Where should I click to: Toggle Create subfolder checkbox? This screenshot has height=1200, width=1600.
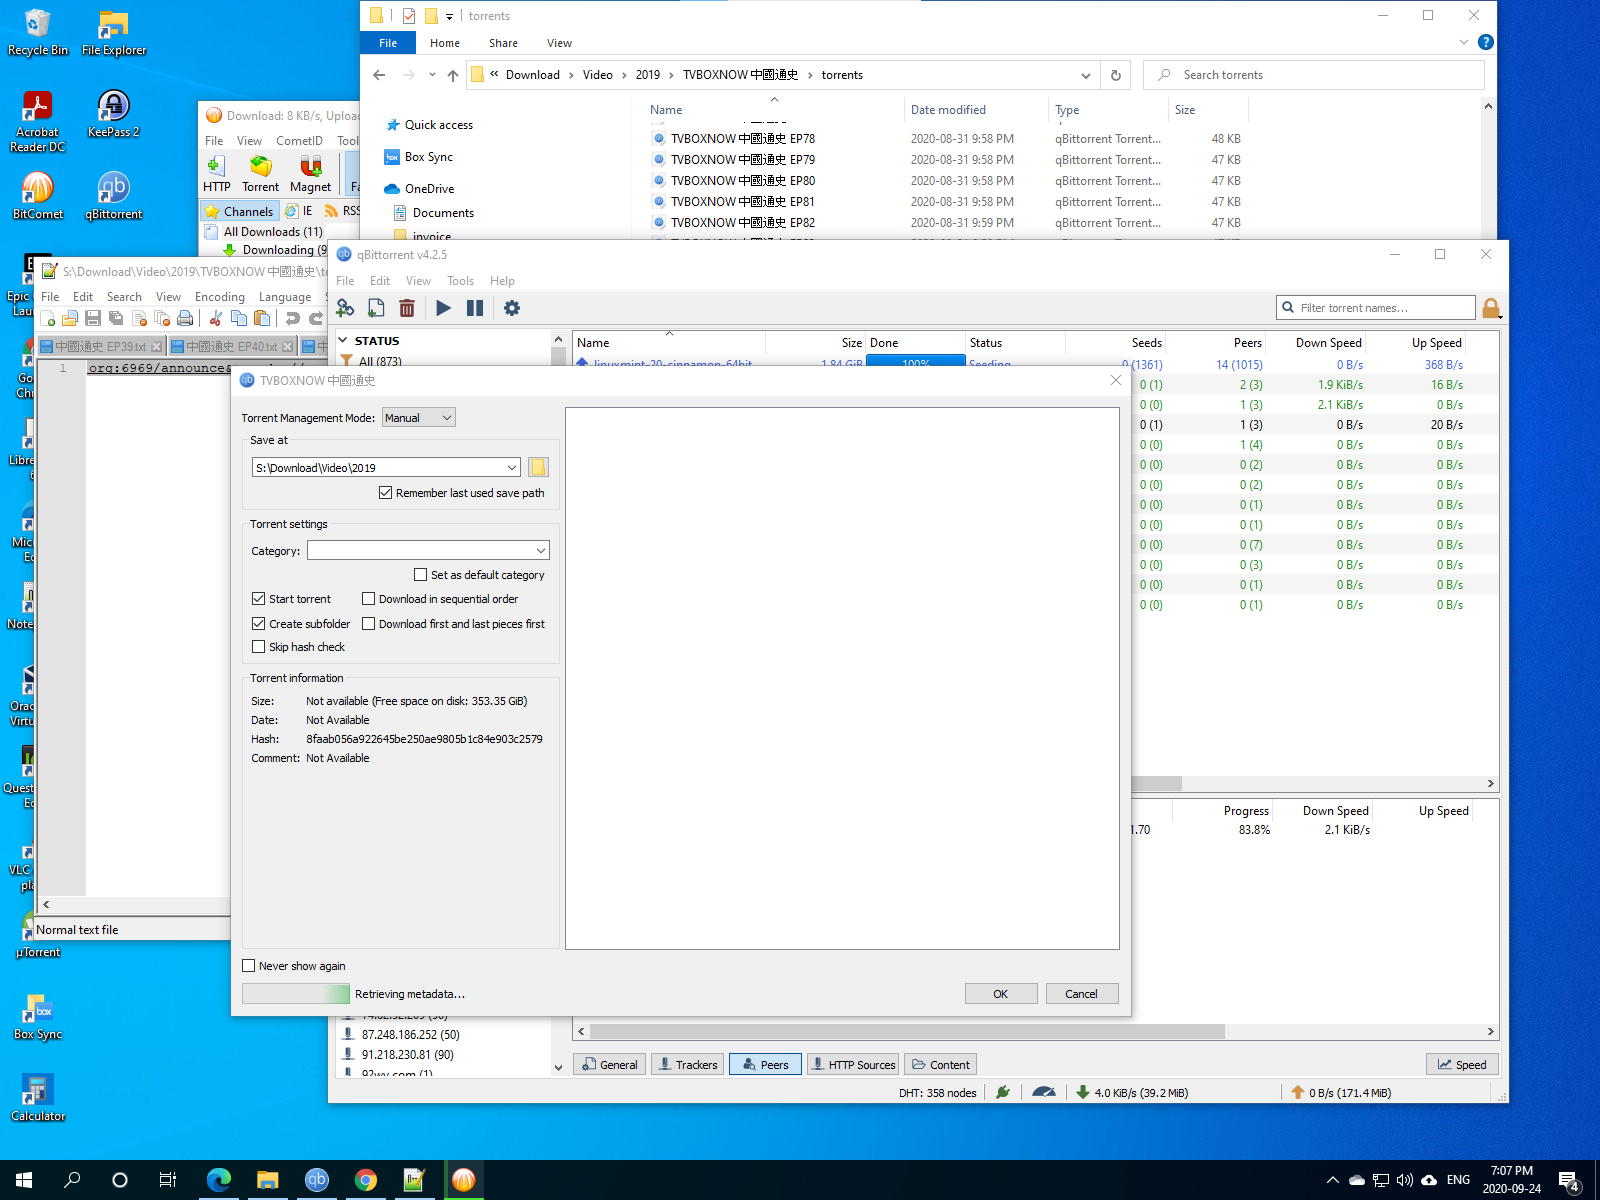(x=301, y=624)
